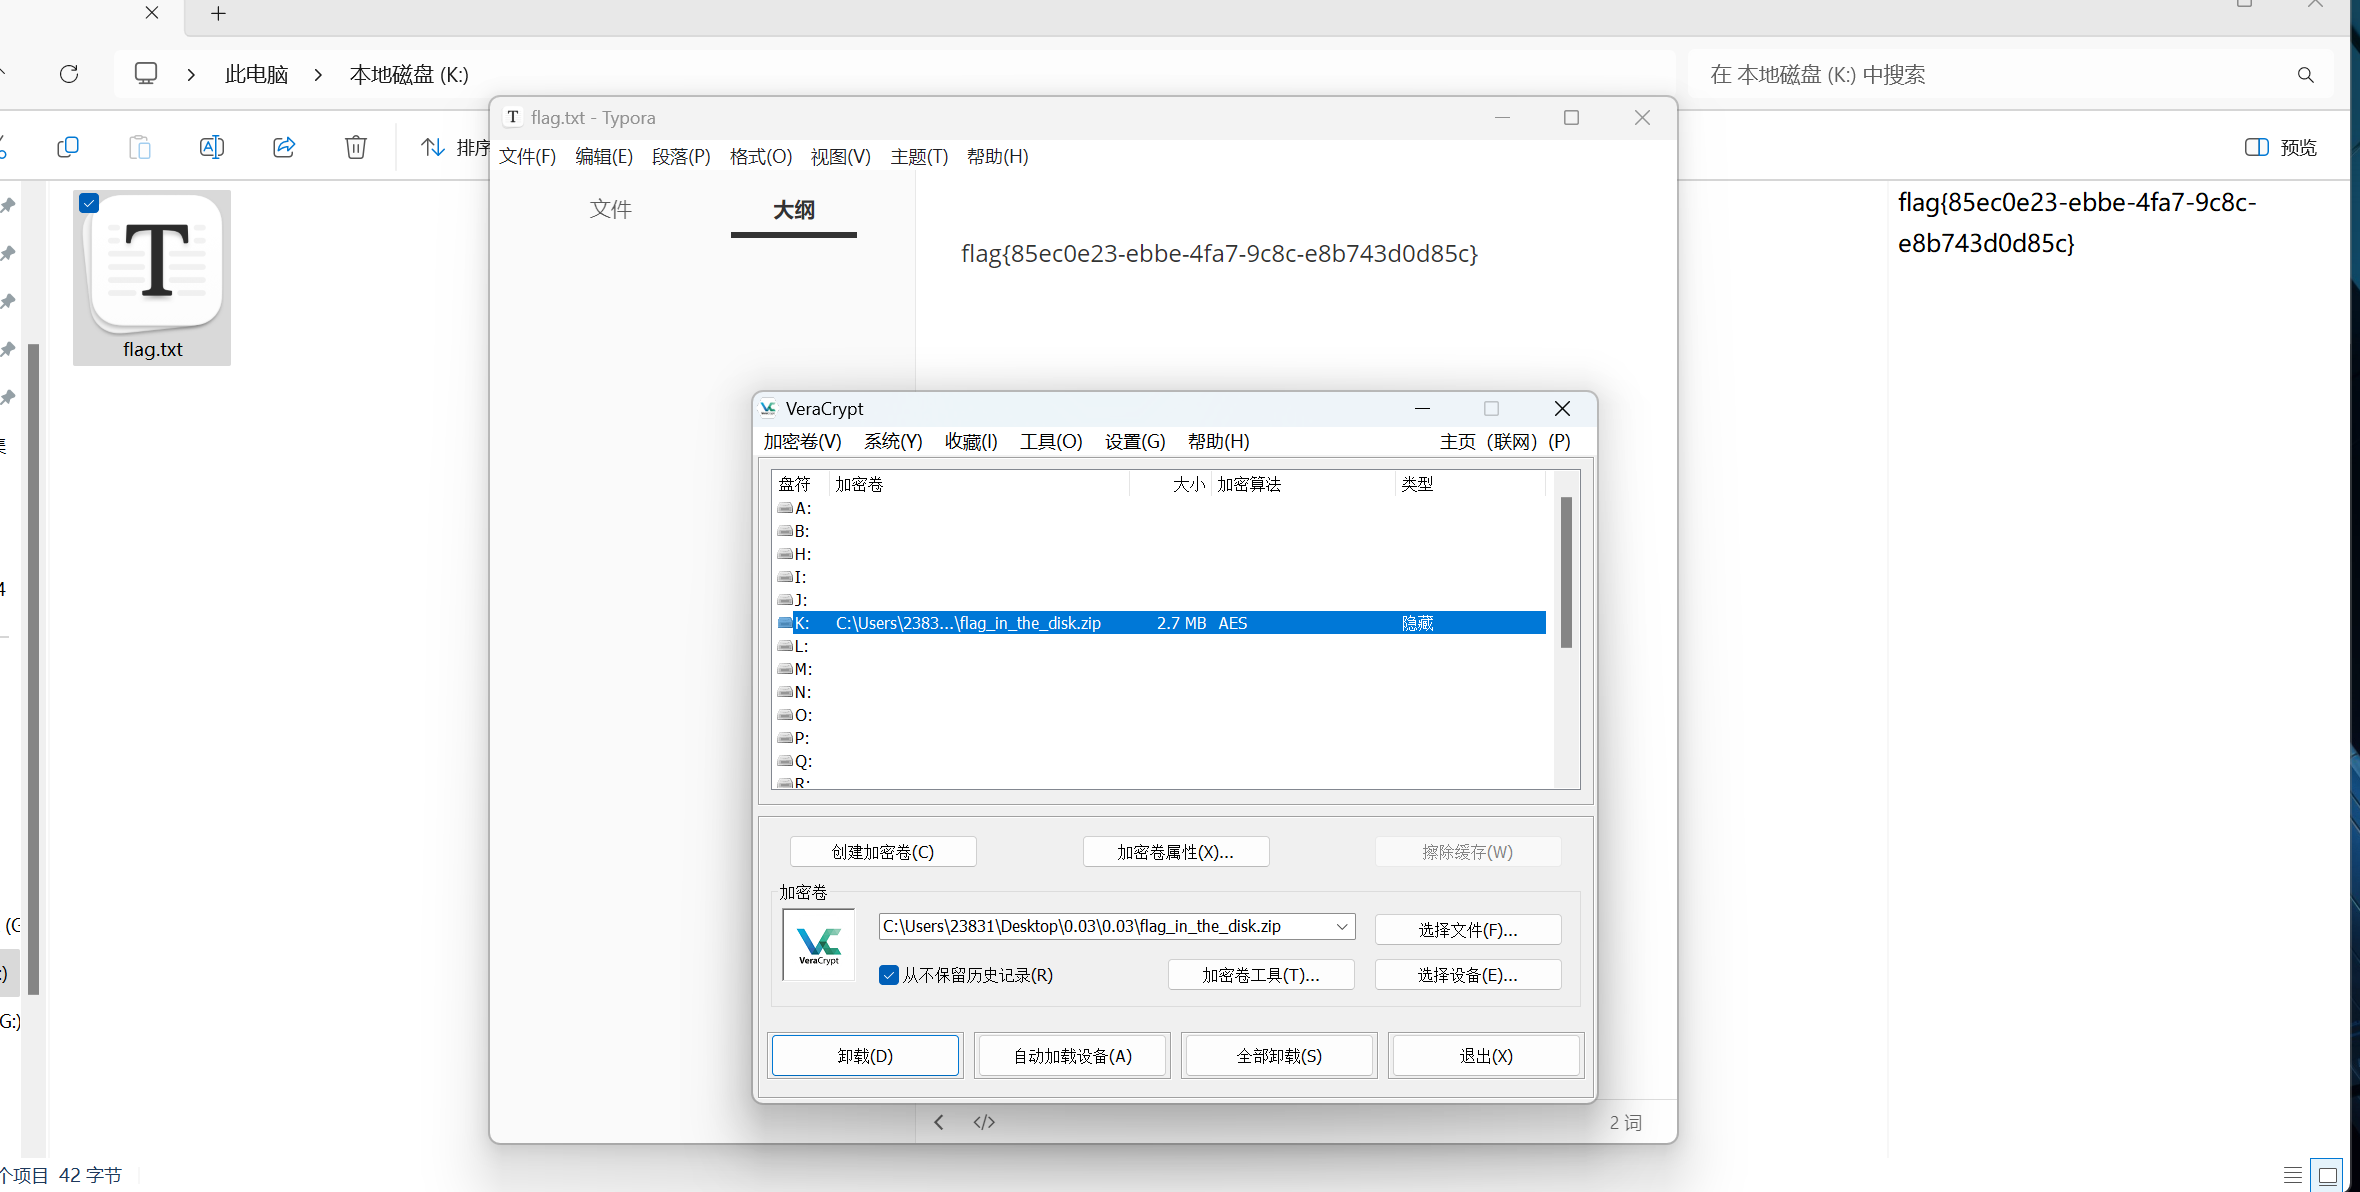Open VeraCrypt 加密卷(V) menu

coord(802,442)
